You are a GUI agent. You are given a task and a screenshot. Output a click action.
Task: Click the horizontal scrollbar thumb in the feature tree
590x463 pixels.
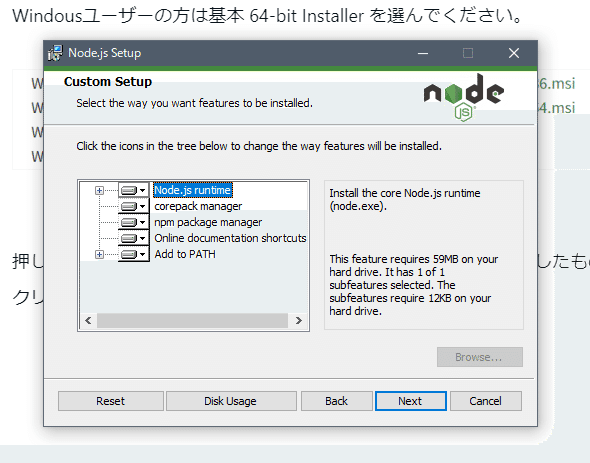pyautogui.click(x=192, y=320)
